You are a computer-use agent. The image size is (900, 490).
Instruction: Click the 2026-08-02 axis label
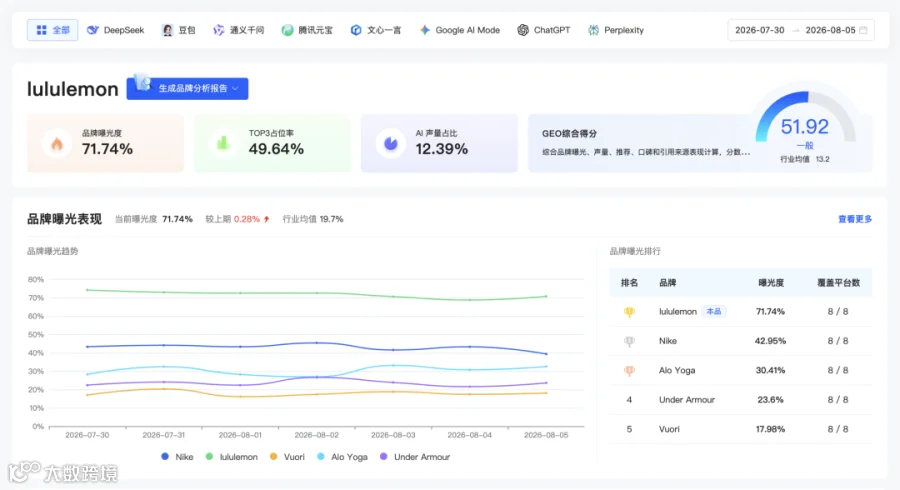coord(316,435)
